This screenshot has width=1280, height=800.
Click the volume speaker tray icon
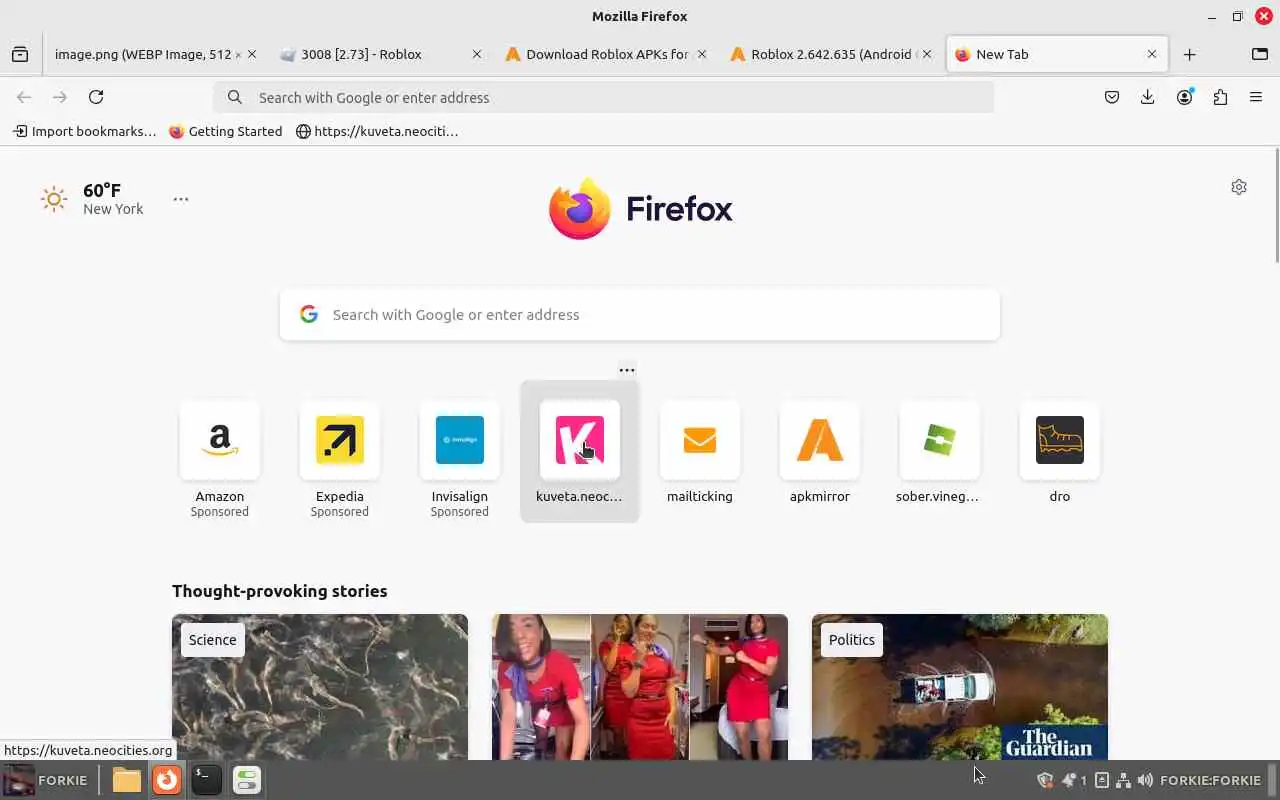1145,780
